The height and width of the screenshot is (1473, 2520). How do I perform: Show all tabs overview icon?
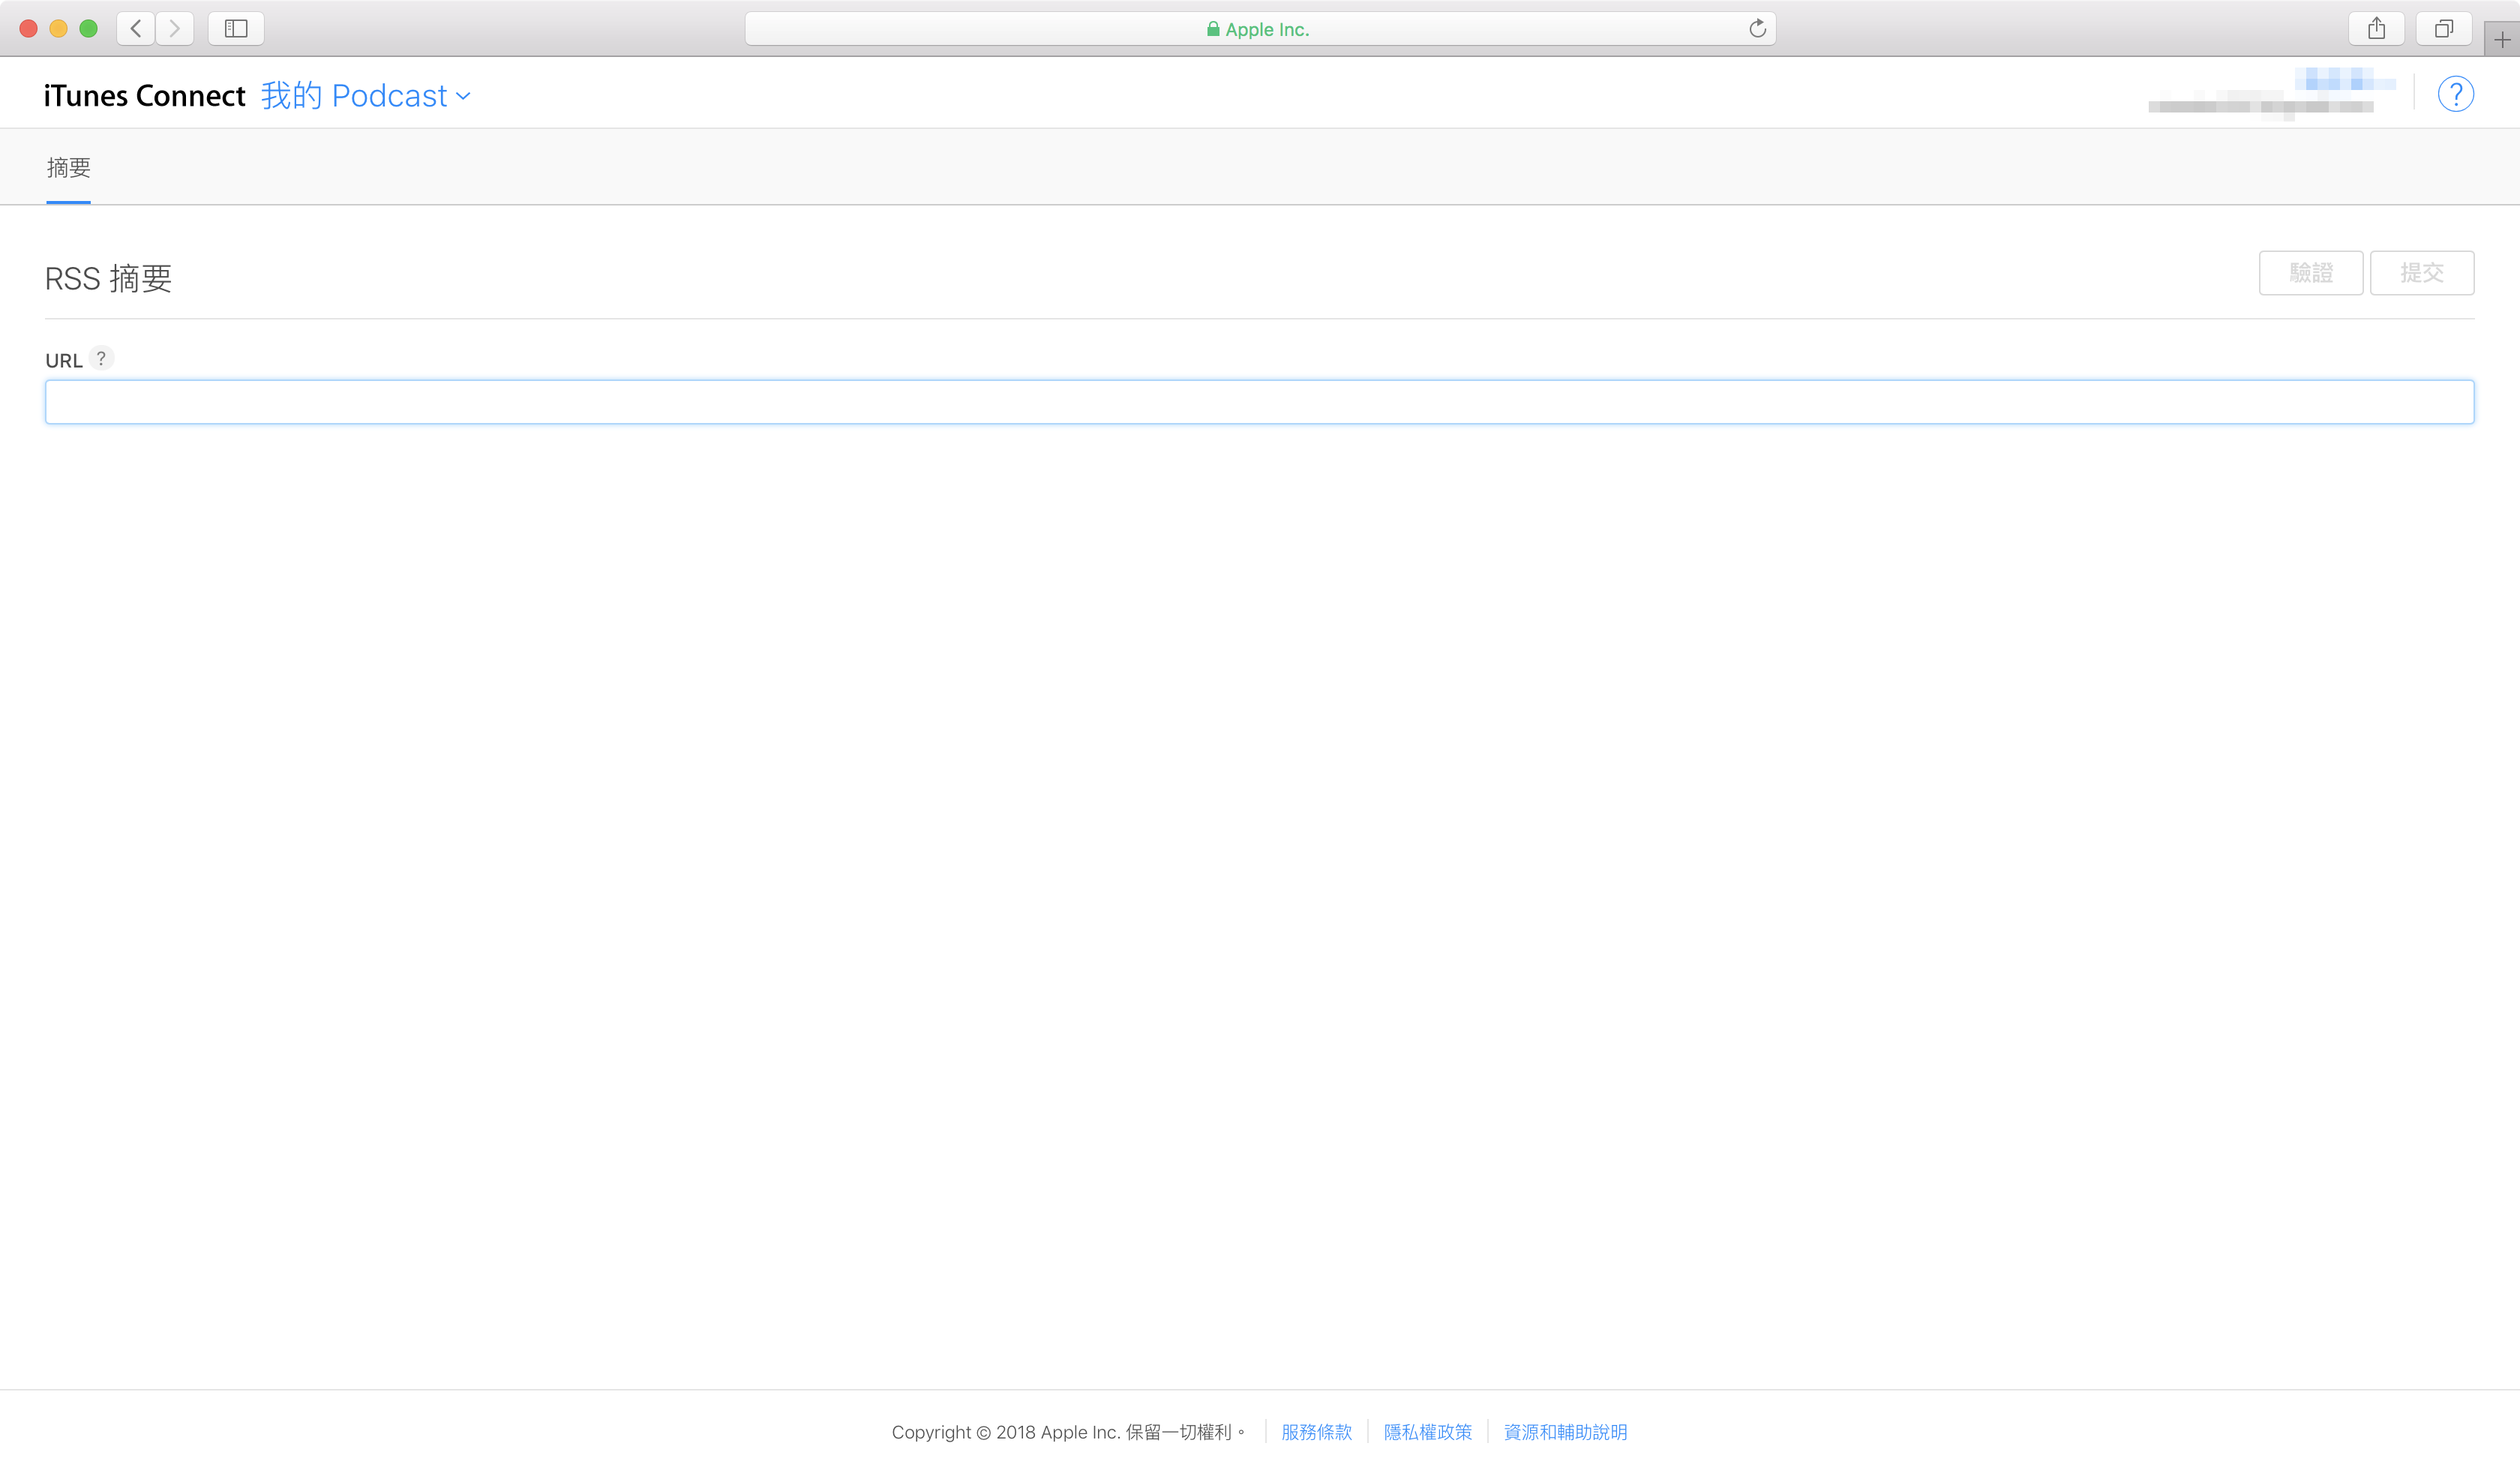2443,29
